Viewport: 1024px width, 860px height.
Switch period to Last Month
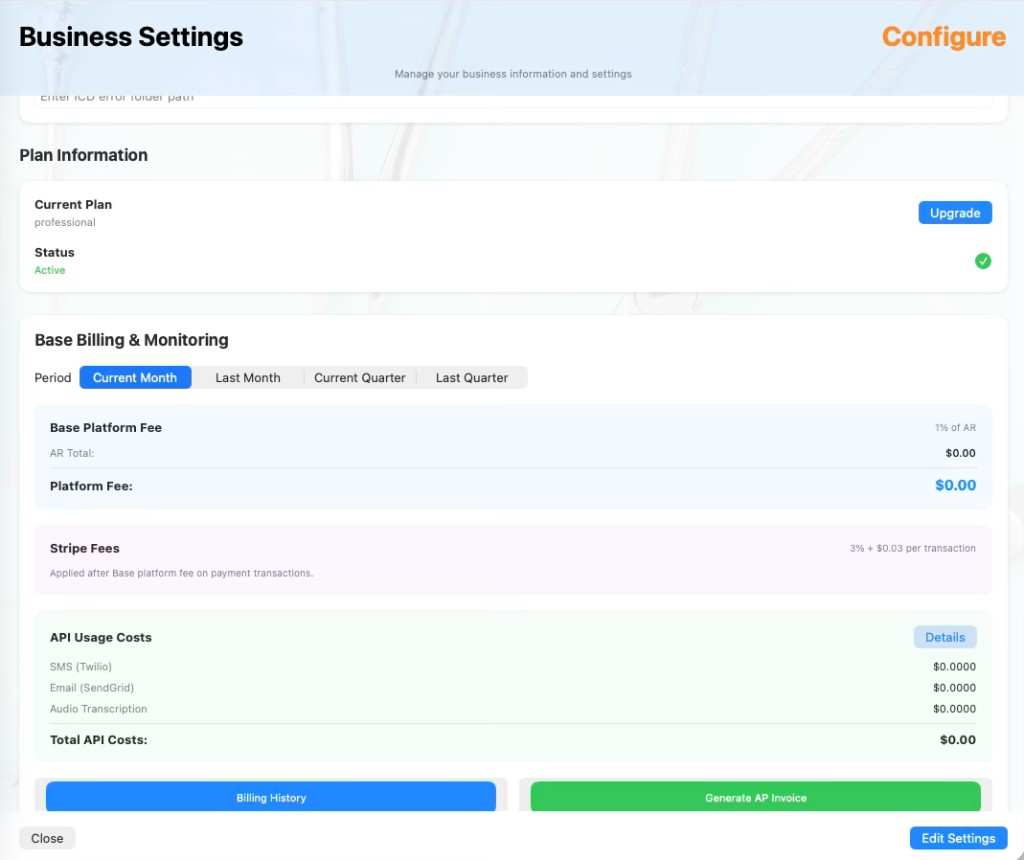(x=248, y=377)
